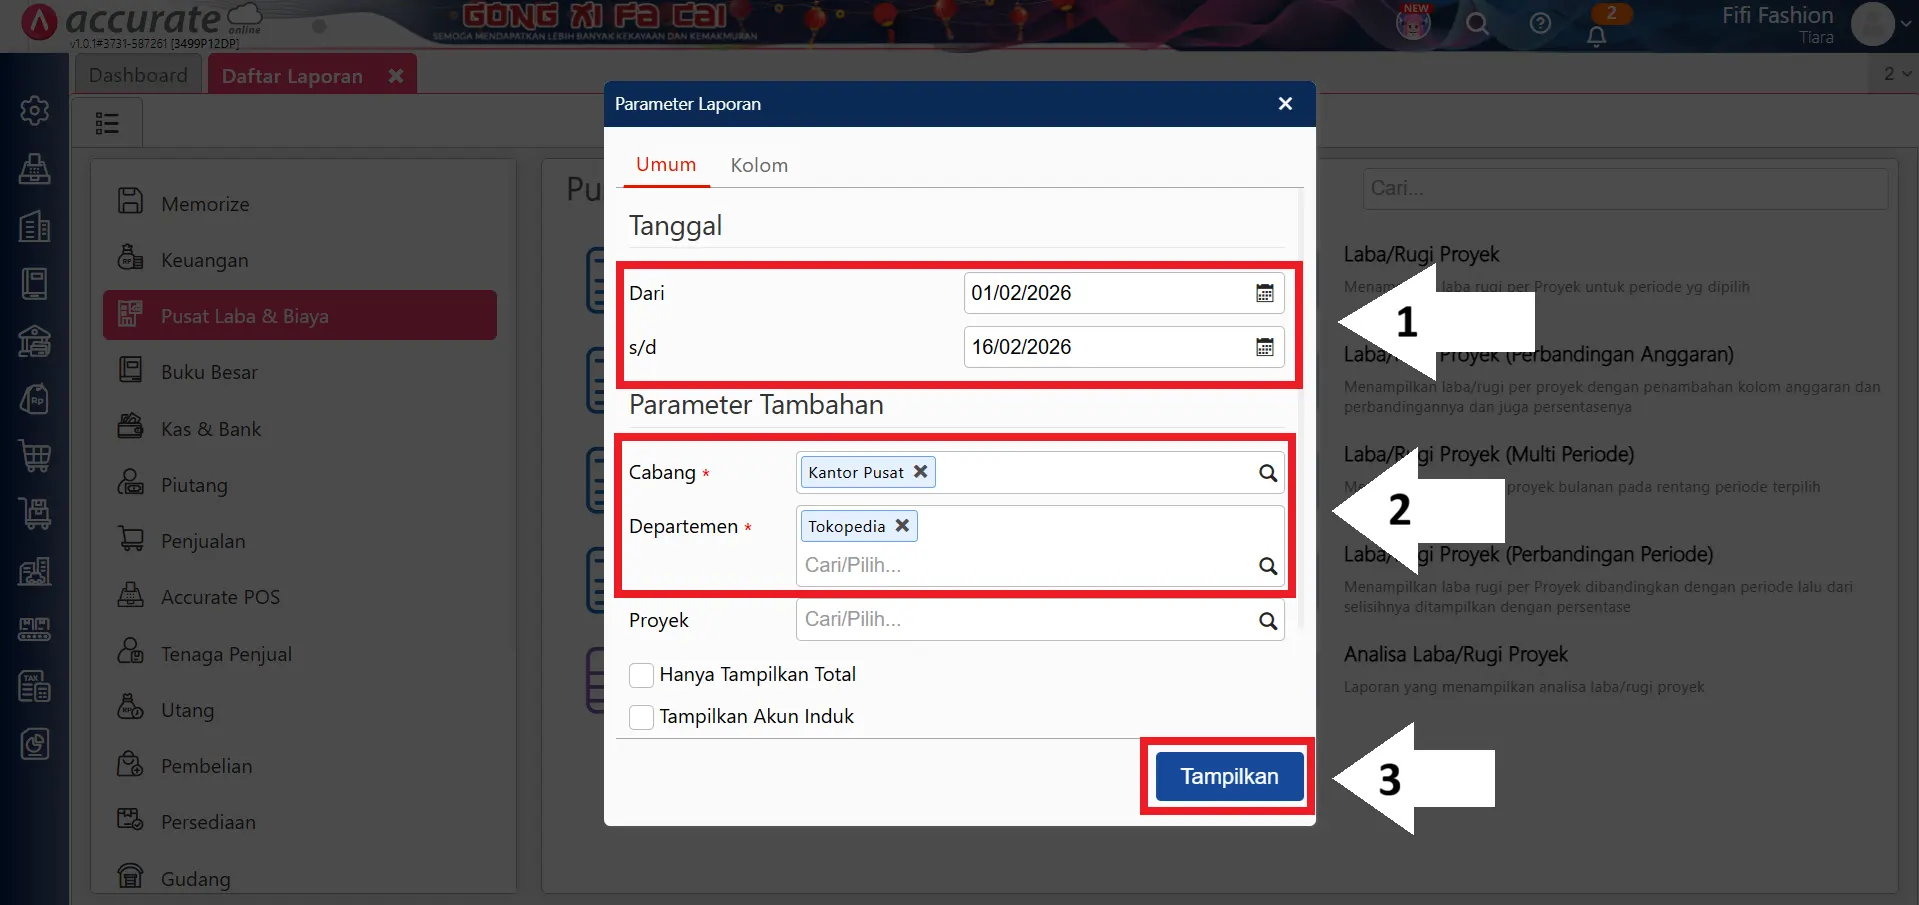
Task: Click search icon in Departemen field
Action: tap(1267, 566)
